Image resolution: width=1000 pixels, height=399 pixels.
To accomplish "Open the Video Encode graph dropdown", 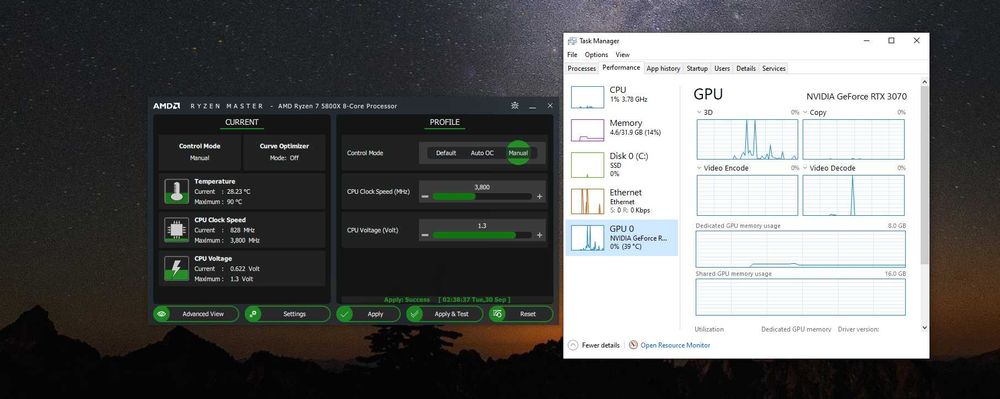I will (x=700, y=168).
